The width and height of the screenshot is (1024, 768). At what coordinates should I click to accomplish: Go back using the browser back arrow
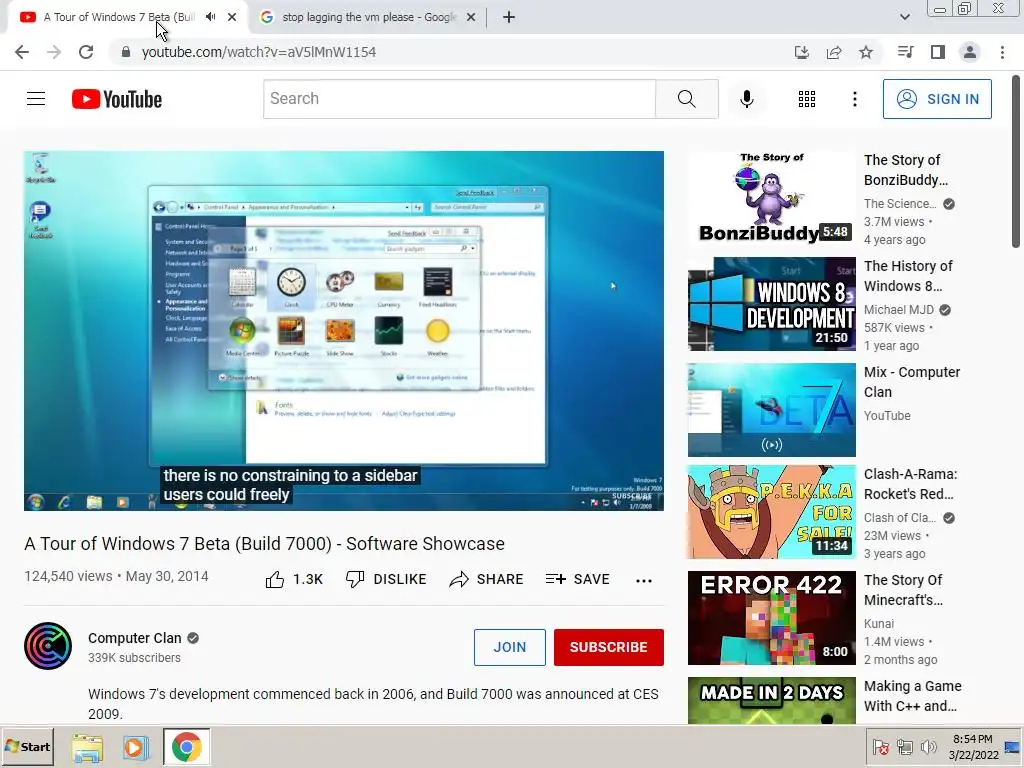point(22,52)
